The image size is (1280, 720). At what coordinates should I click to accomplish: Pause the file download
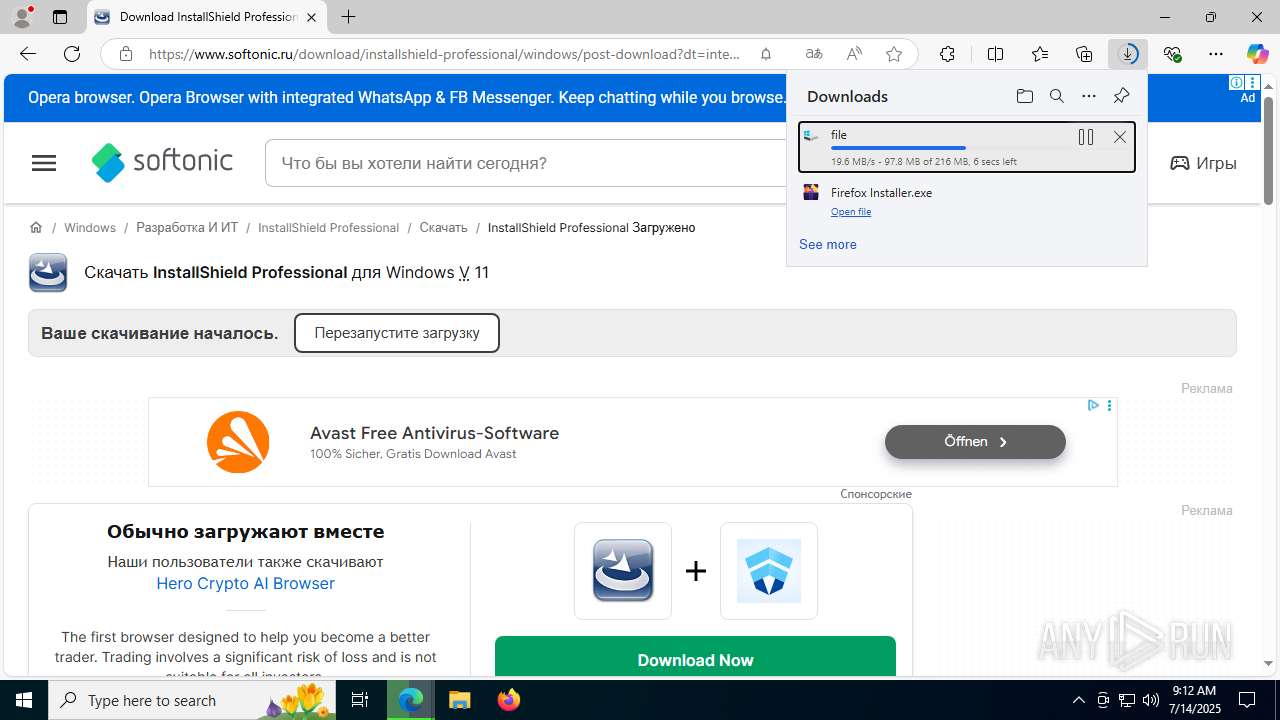[x=1086, y=137]
